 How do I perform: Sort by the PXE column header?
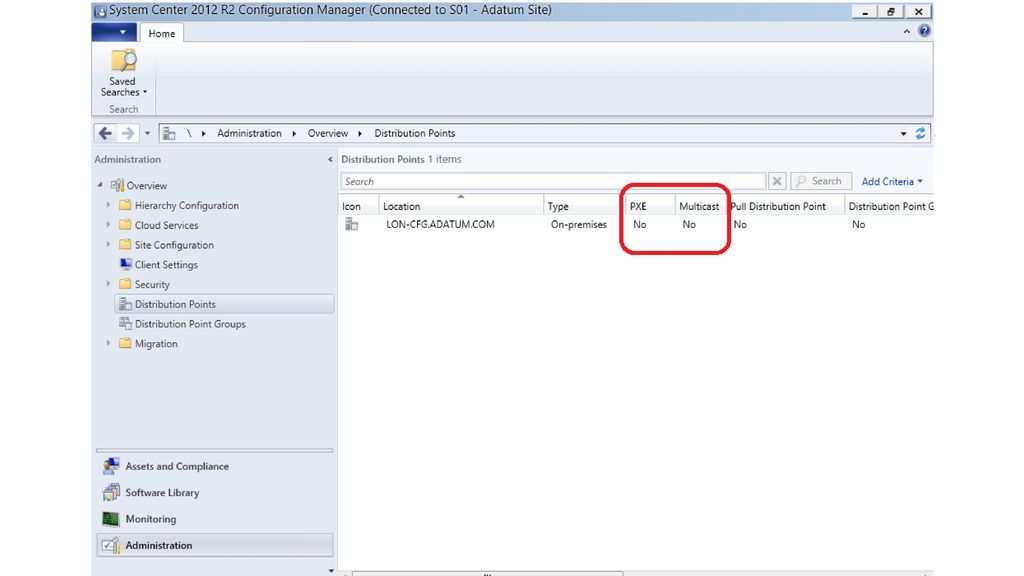(650, 206)
